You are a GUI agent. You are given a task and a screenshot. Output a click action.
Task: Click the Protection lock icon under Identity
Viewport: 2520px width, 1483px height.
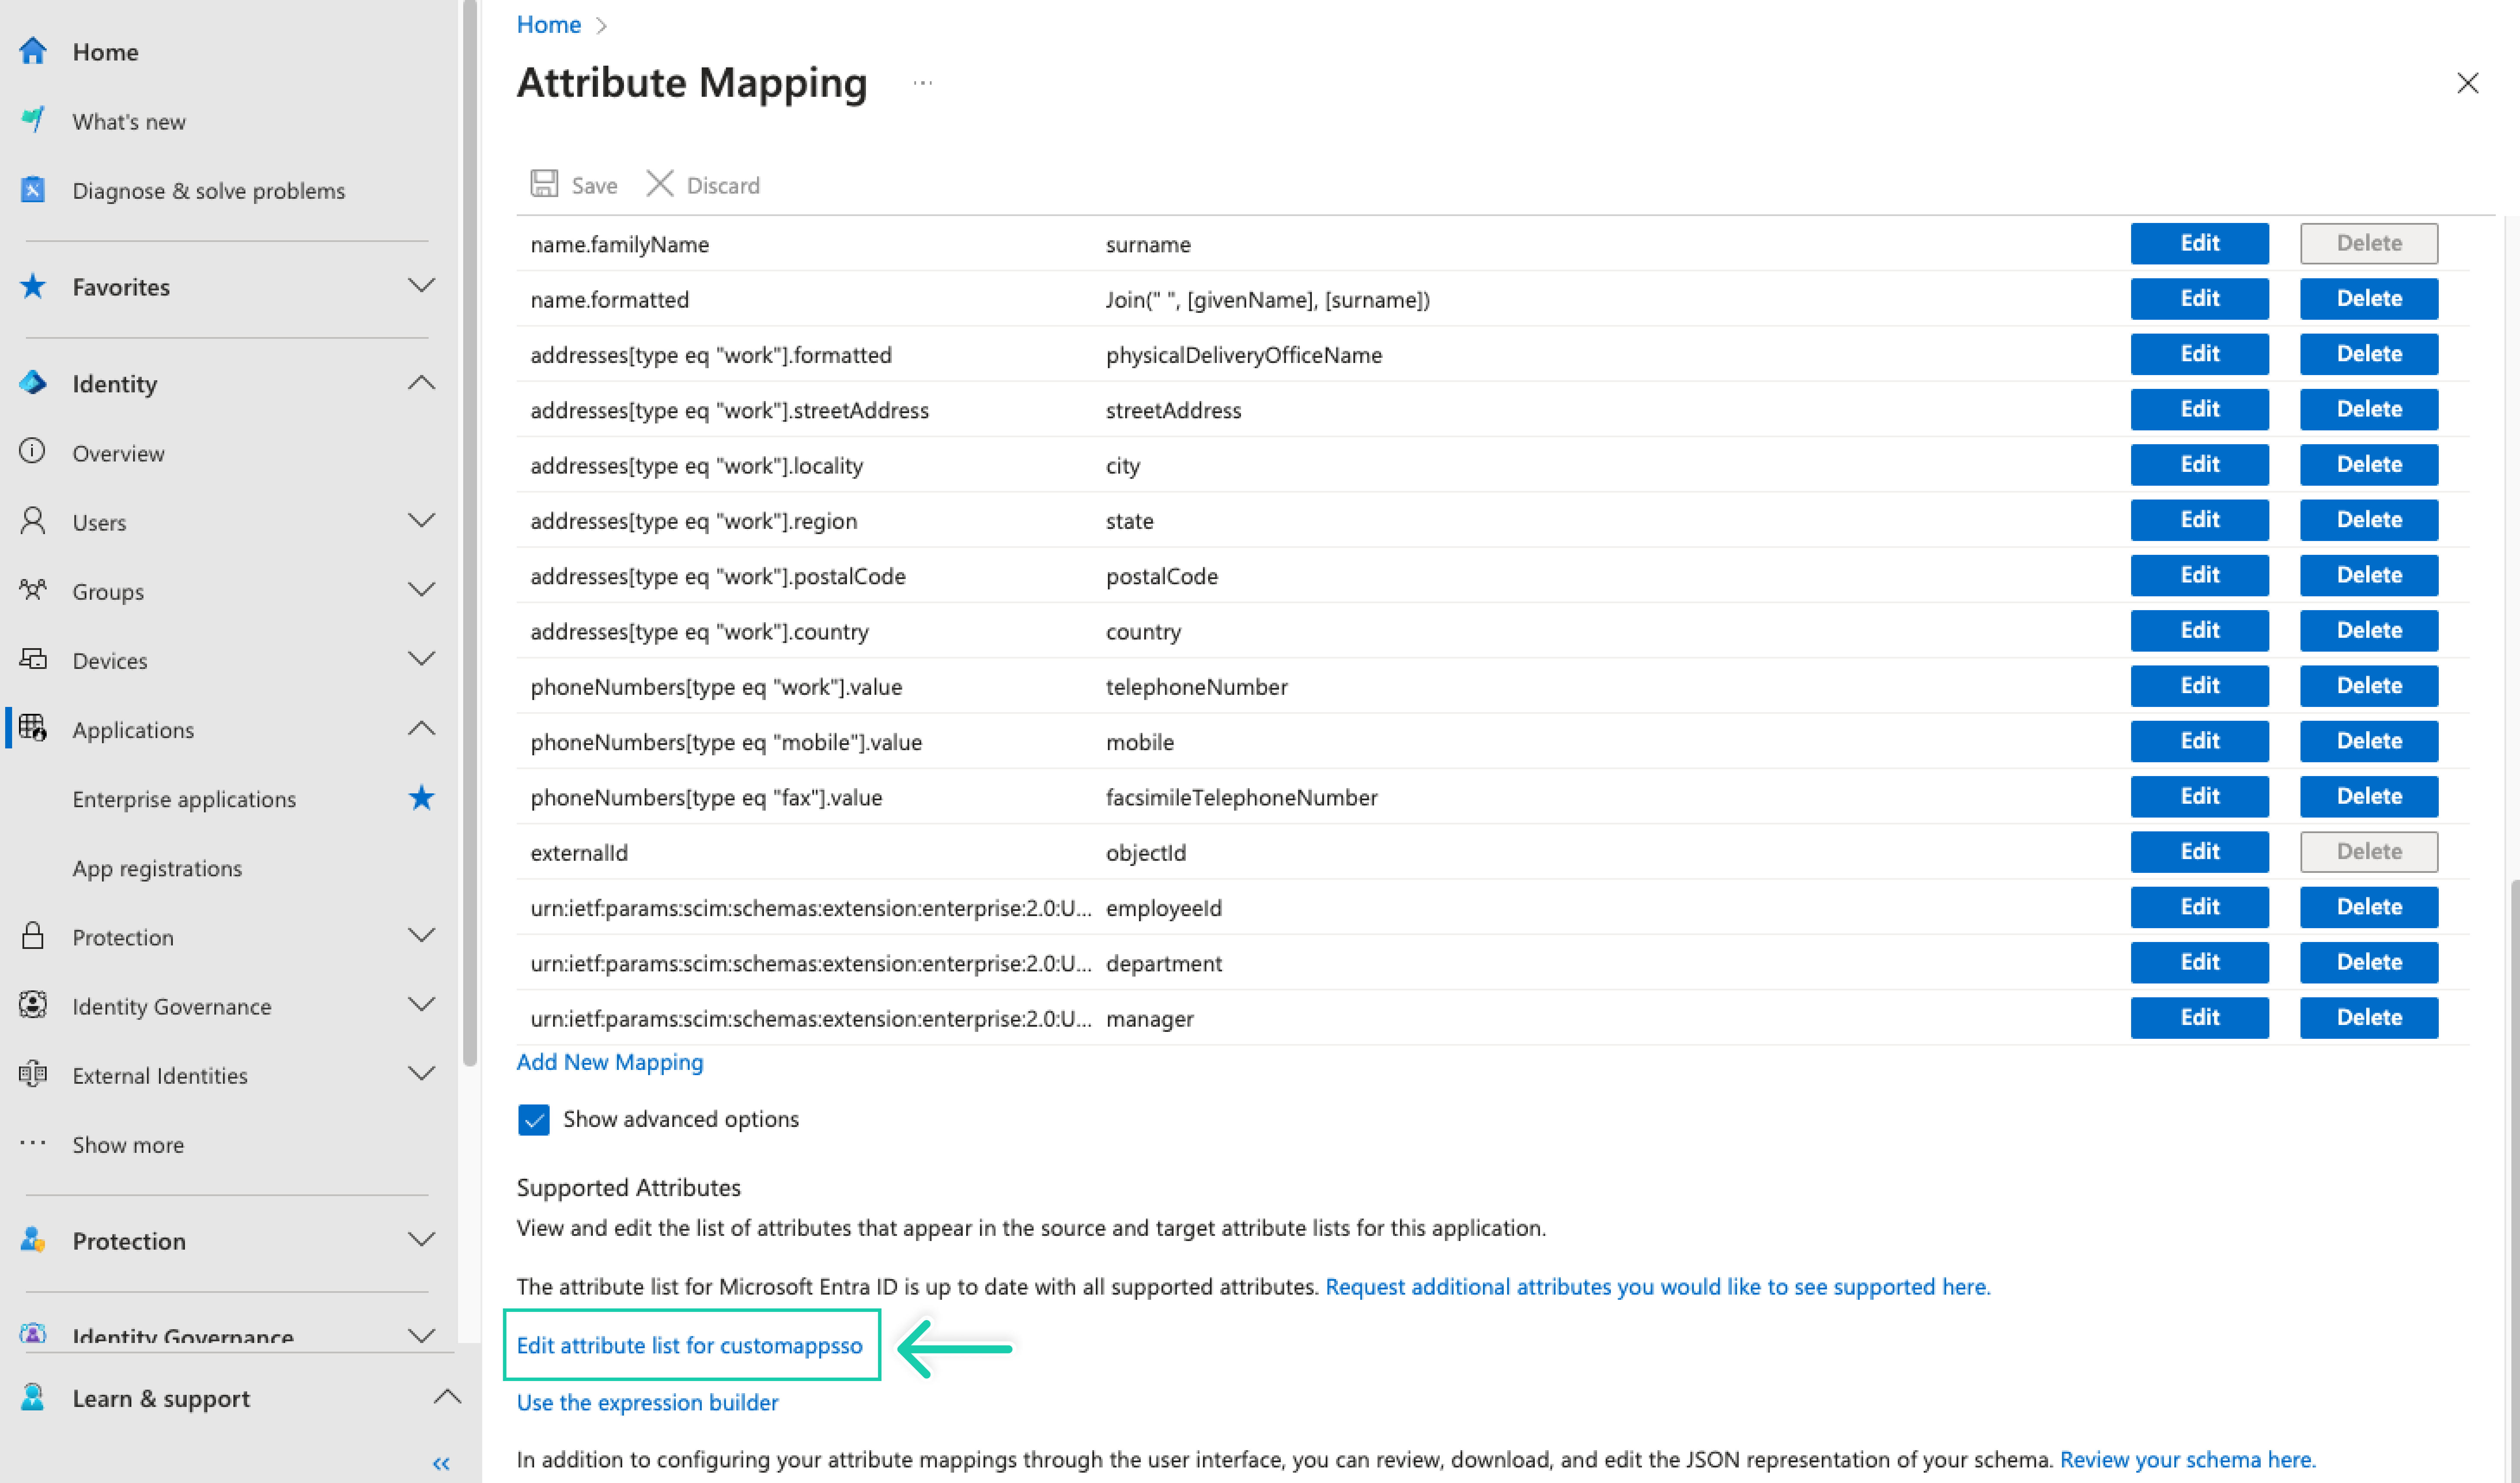tap(33, 936)
